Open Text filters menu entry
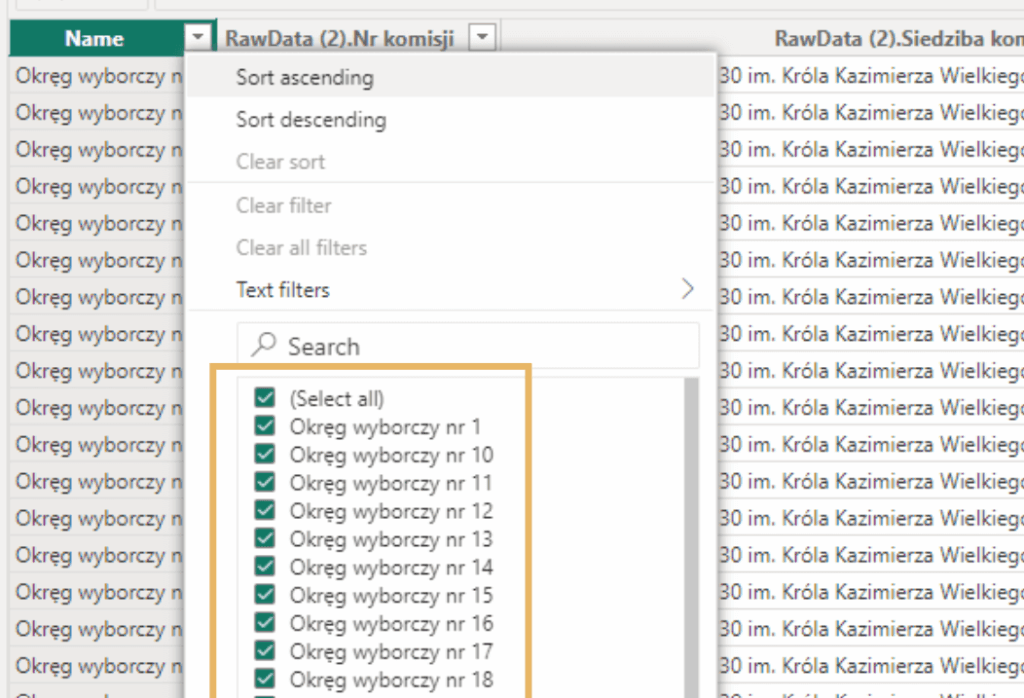This screenshot has width=1024, height=698. click(282, 290)
